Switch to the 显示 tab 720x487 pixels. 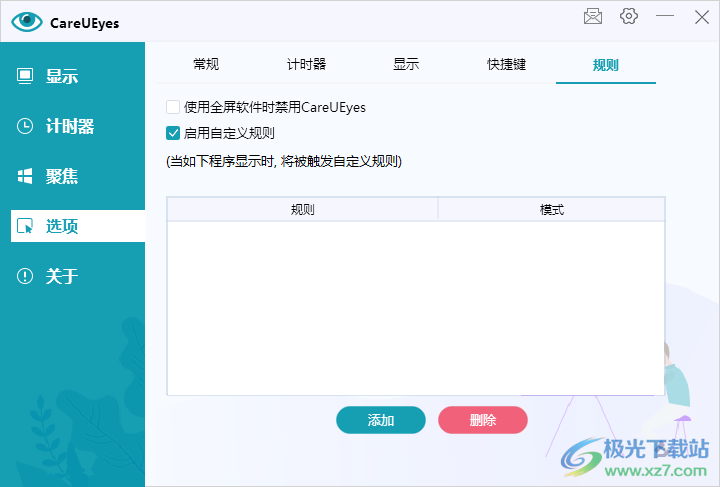(x=406, y=64)
